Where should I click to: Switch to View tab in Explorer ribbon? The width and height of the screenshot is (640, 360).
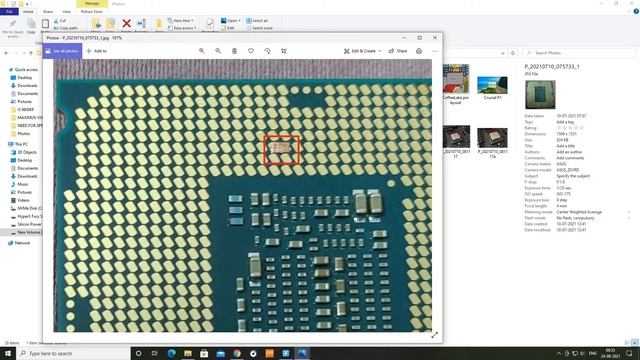pyautogui.click(x=67, y=11)
